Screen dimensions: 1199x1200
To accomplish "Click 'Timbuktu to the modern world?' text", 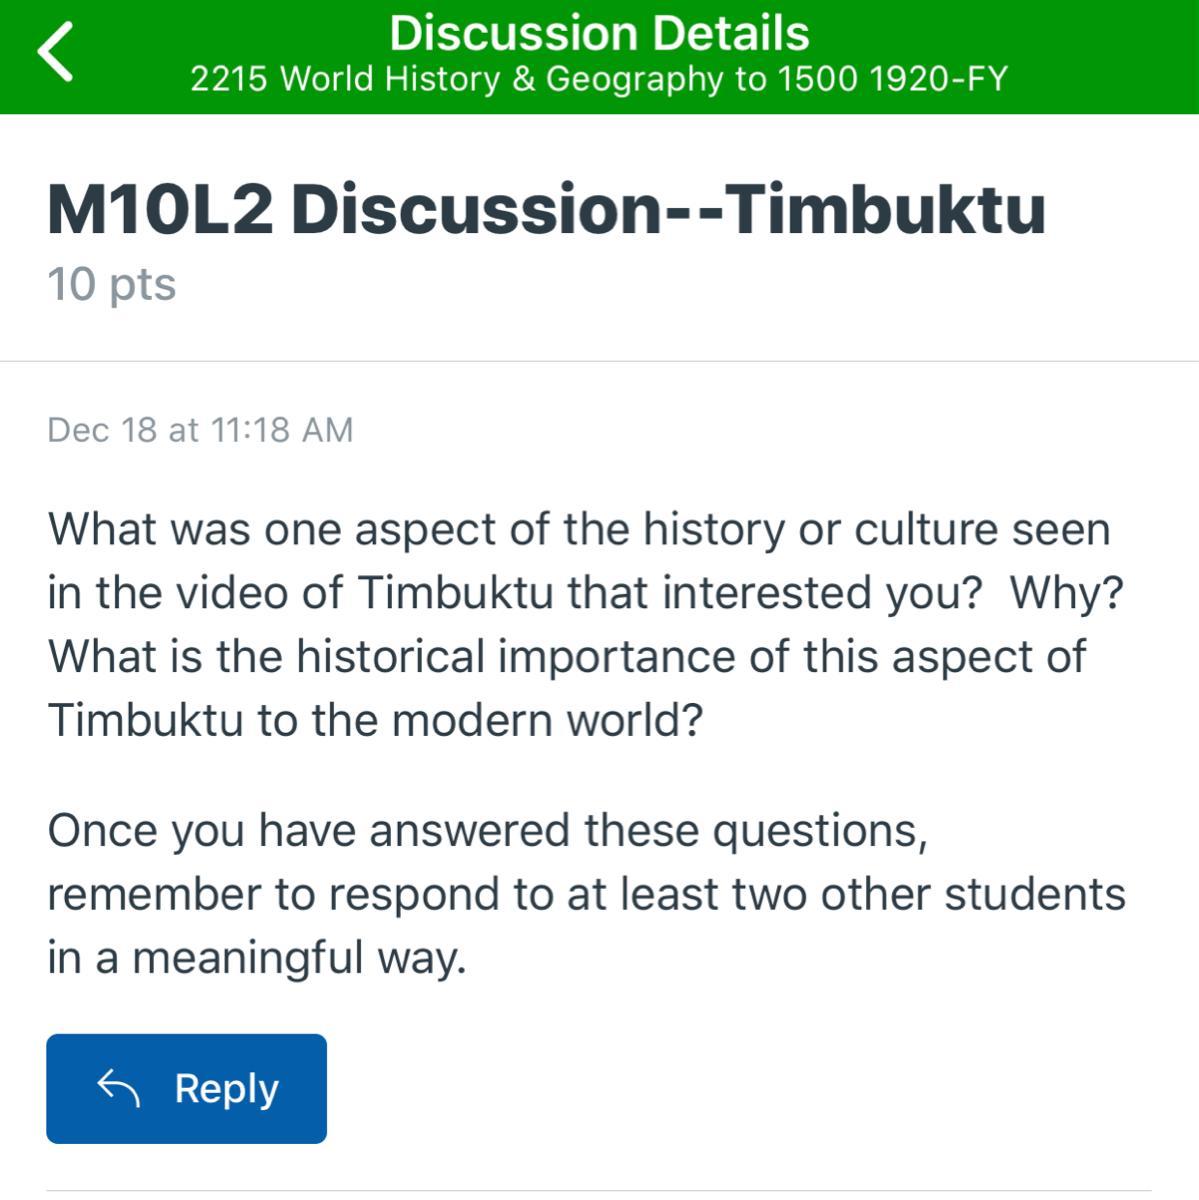I will point(375,720).
